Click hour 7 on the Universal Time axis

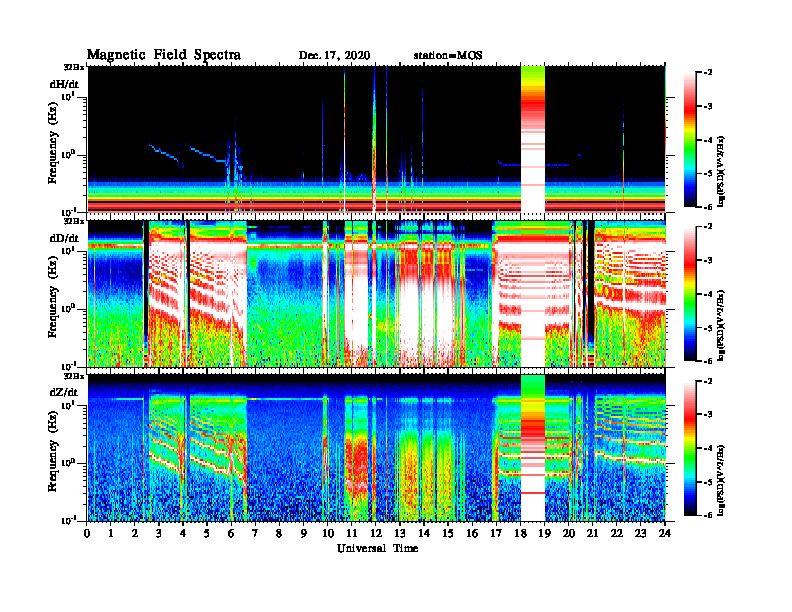(x=255, y=534)
